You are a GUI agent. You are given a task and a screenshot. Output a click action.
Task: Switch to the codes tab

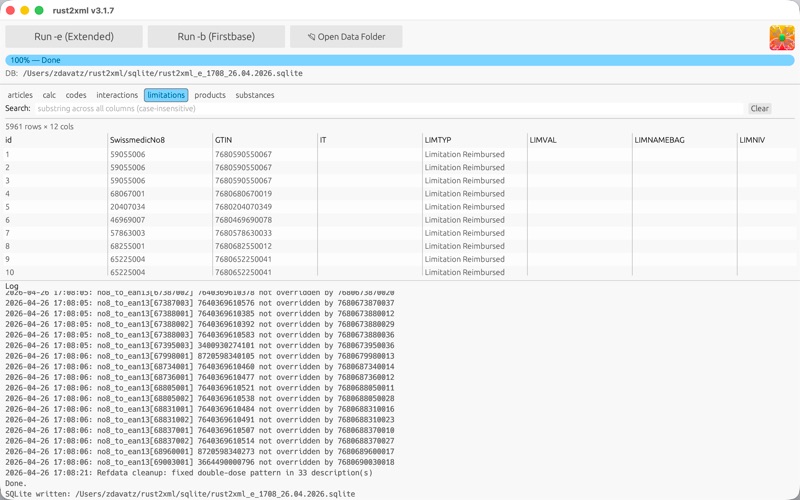pyautogui.click(x=76, y=95)
